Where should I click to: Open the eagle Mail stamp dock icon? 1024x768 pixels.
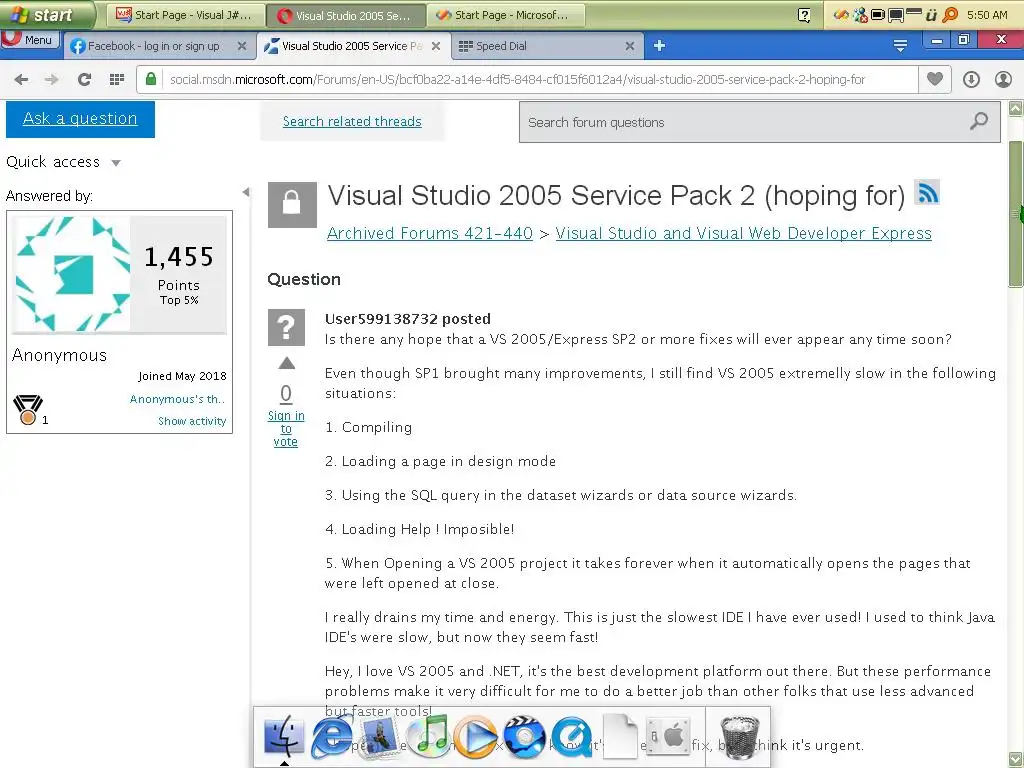[379, 737]
